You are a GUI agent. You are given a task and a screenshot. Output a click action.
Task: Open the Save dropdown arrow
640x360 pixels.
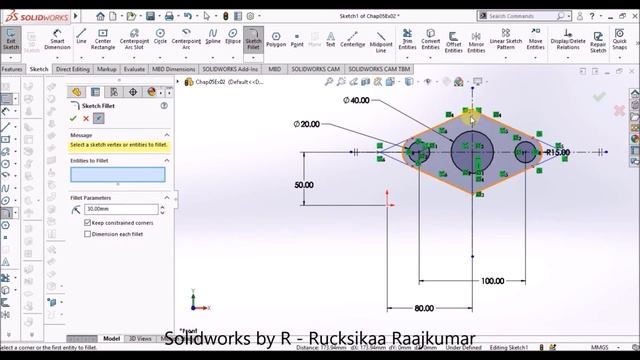coord(159,16)
